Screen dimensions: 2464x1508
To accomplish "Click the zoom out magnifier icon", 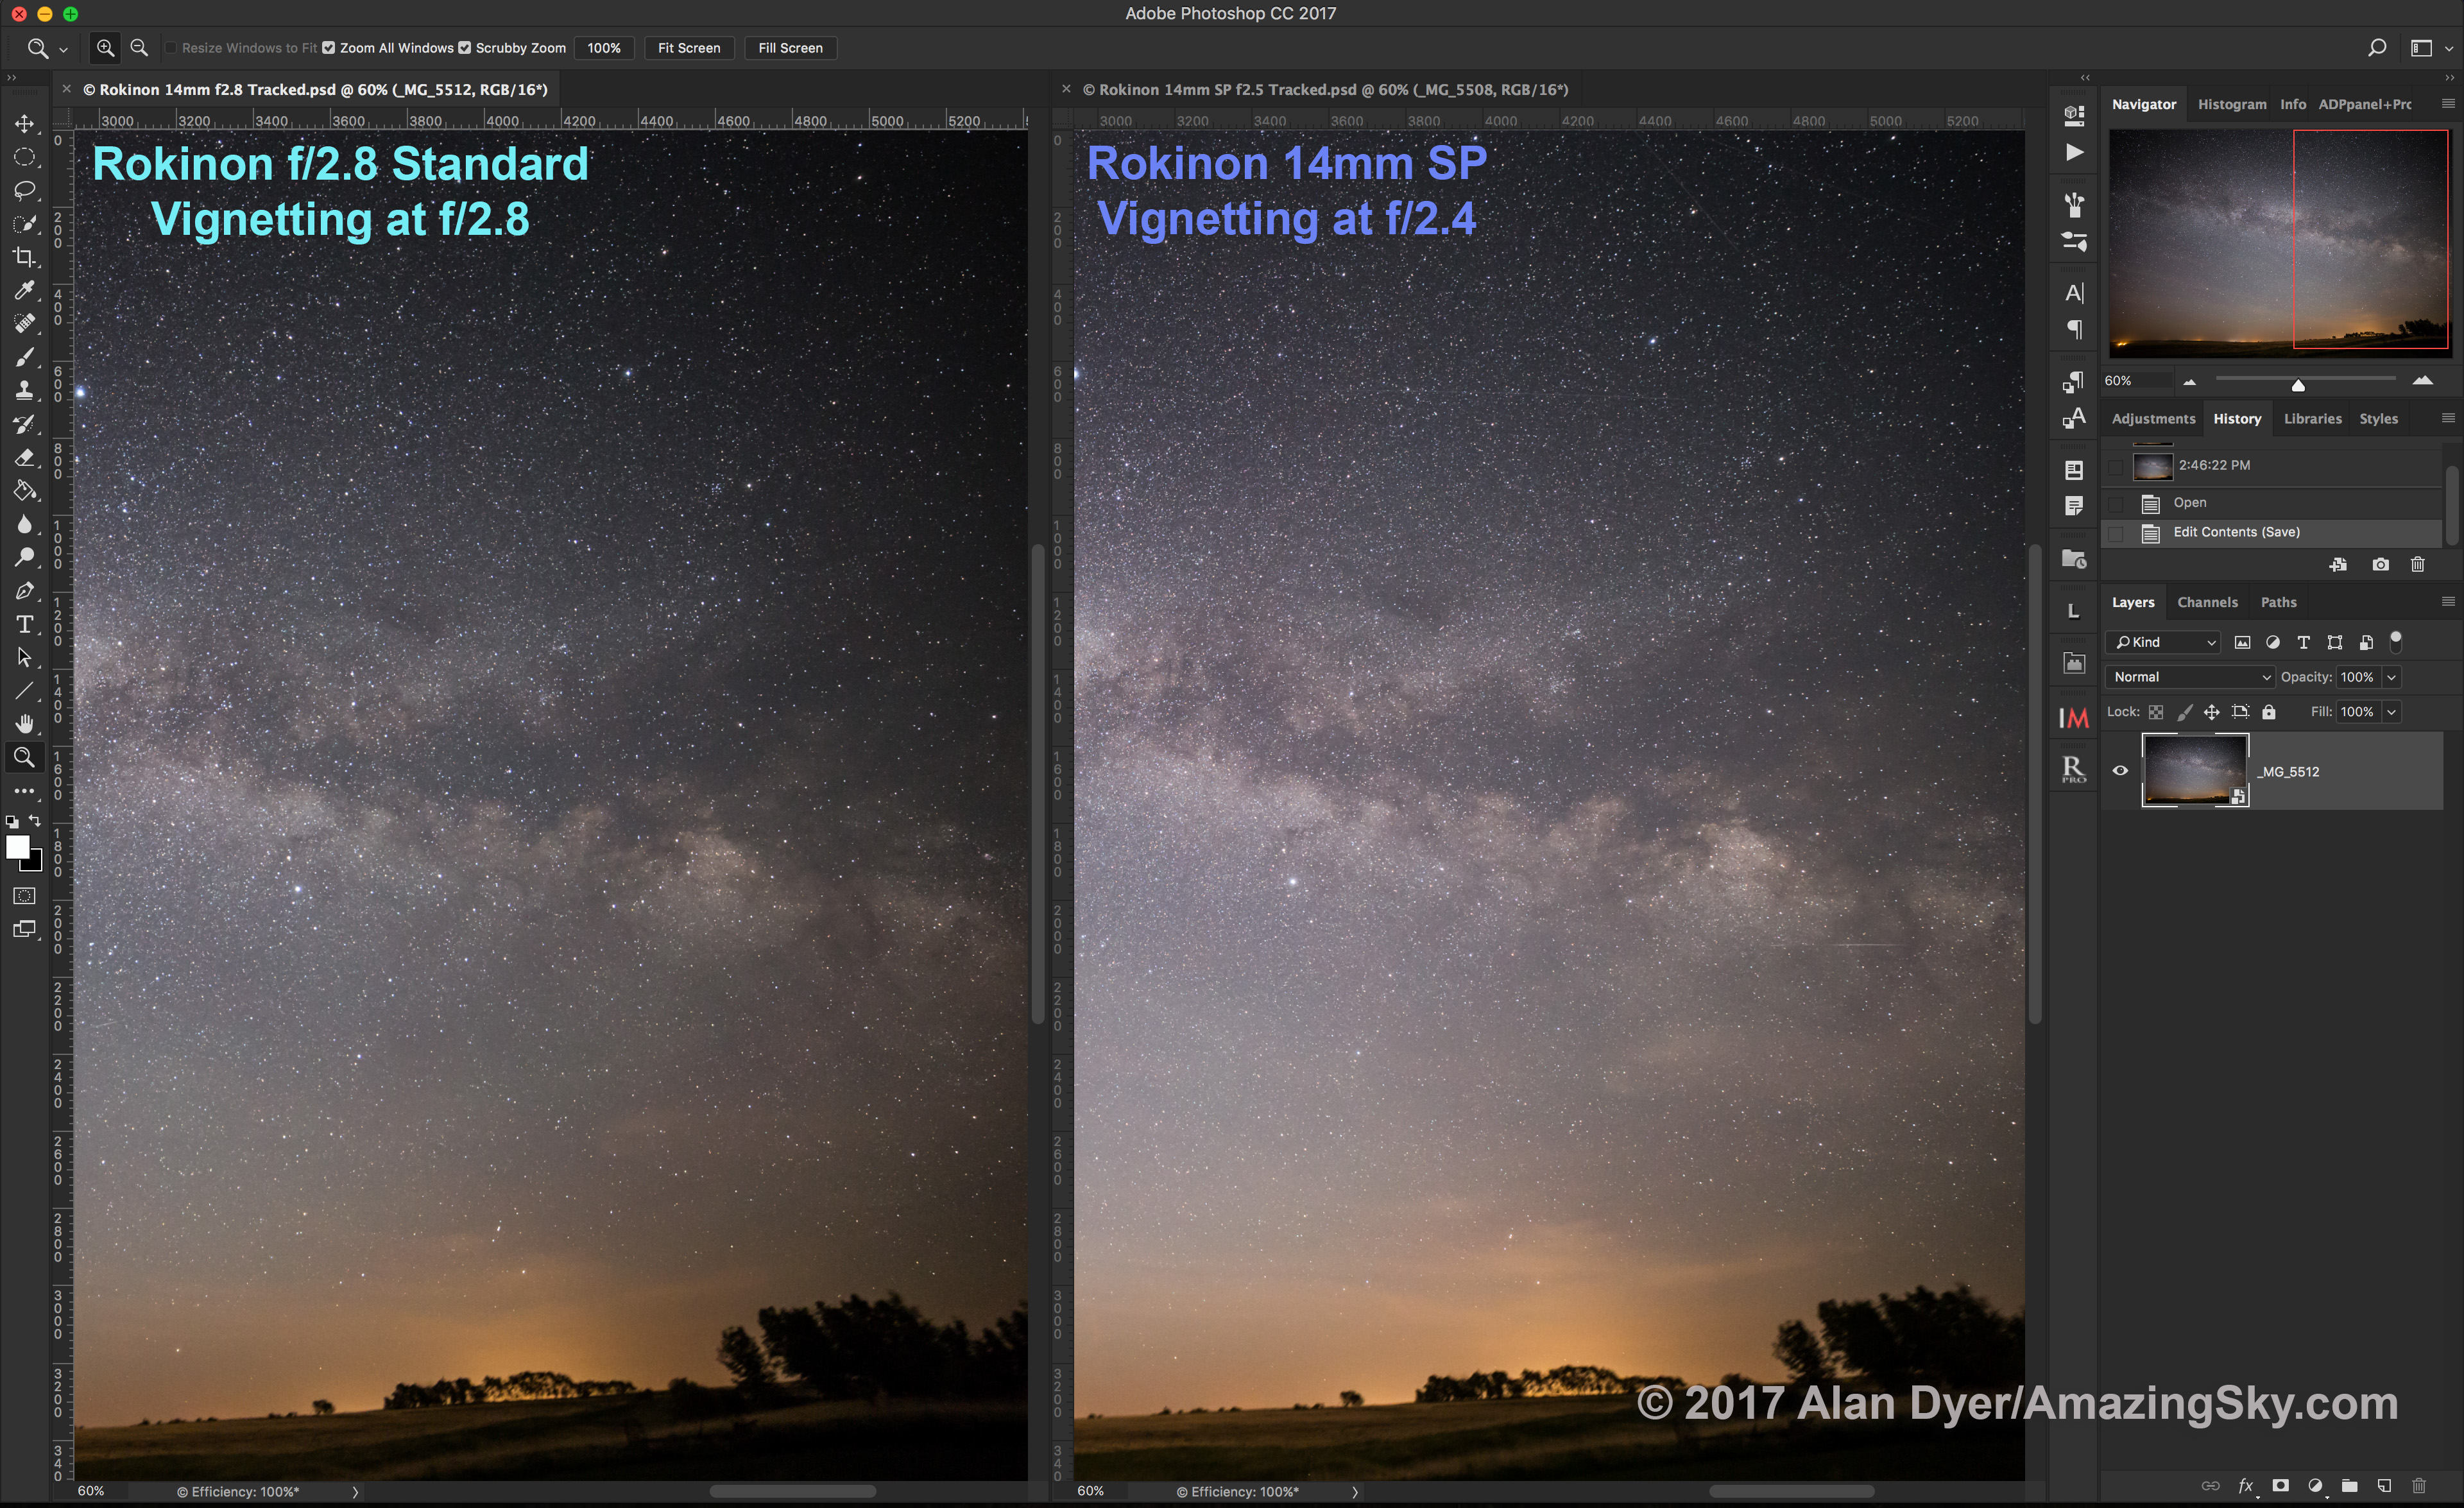I will coord(139,48).
